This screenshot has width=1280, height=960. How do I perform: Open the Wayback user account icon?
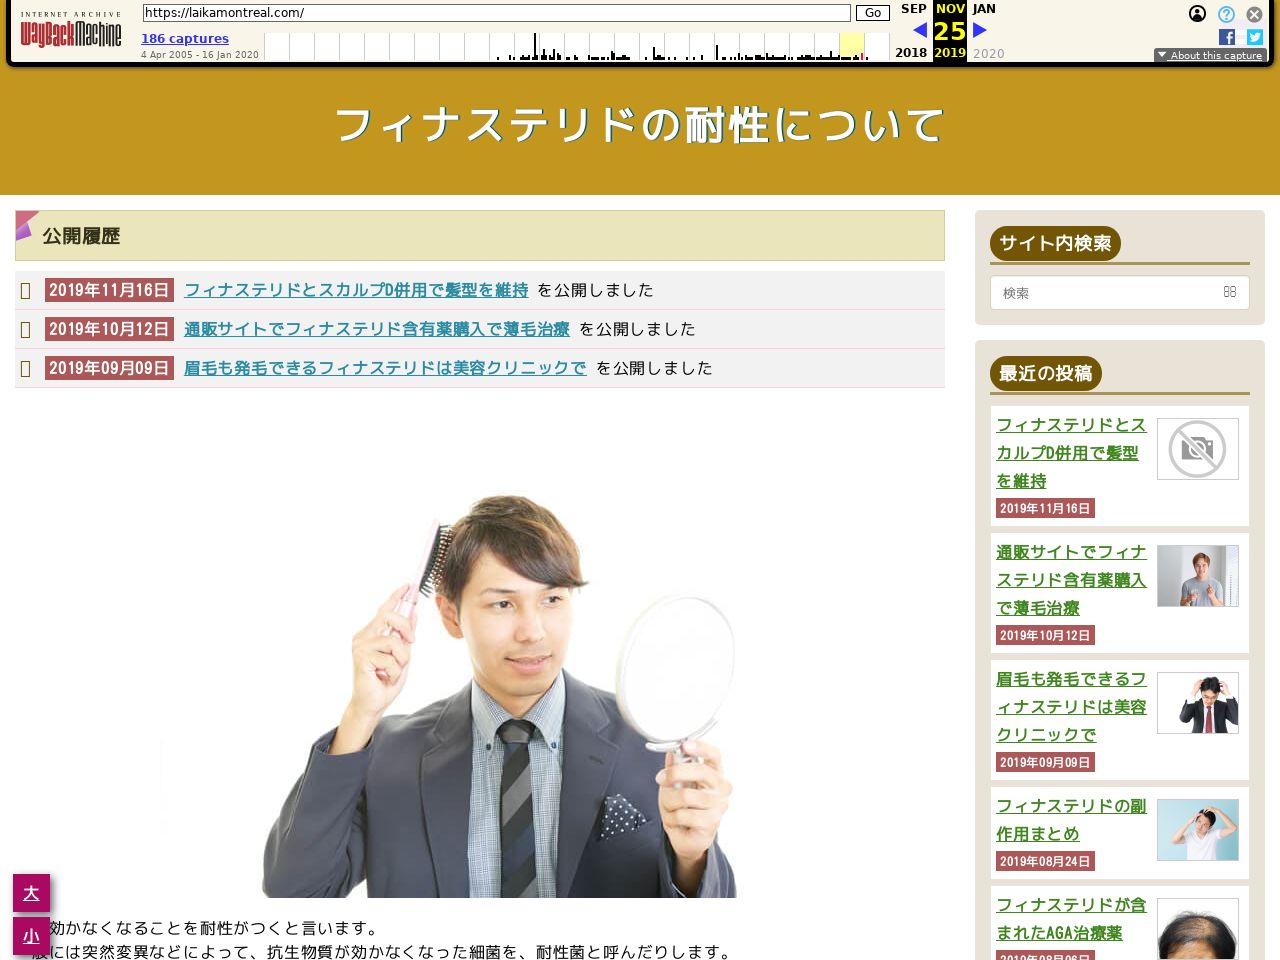tap(1197, 14)
